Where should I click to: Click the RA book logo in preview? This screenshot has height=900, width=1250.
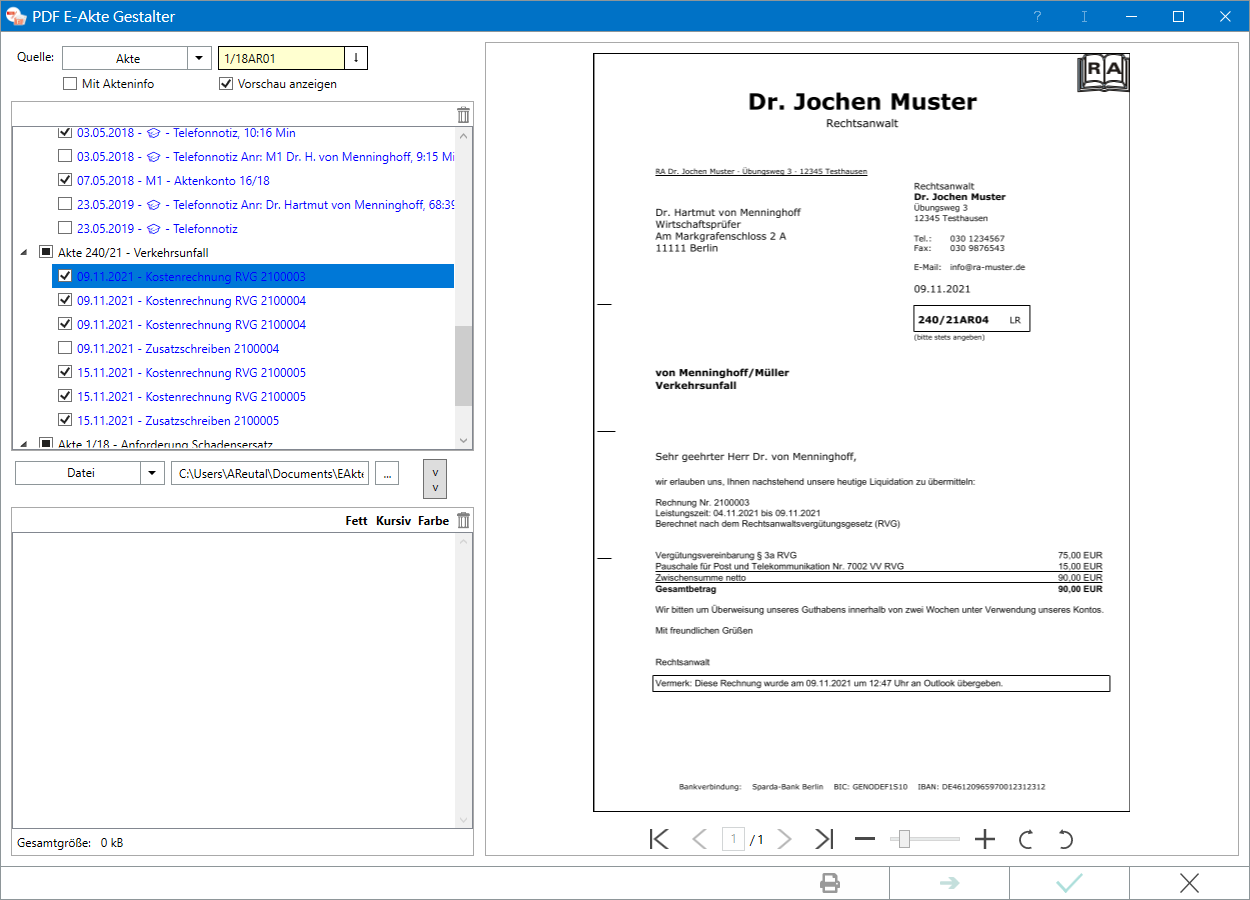(1102, 73)
